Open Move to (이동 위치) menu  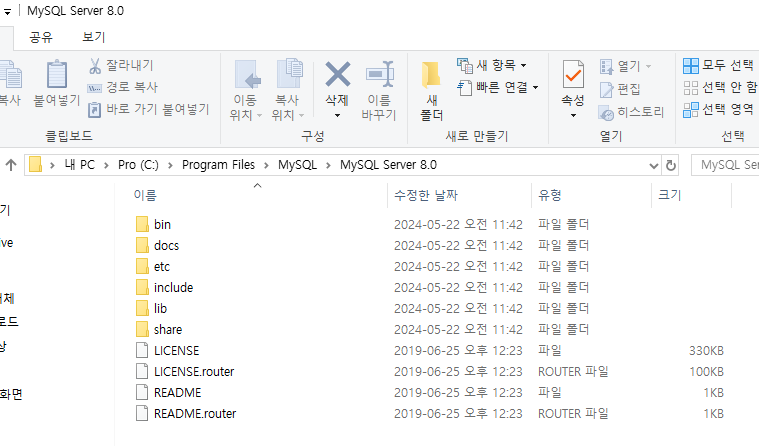[246, 90]
